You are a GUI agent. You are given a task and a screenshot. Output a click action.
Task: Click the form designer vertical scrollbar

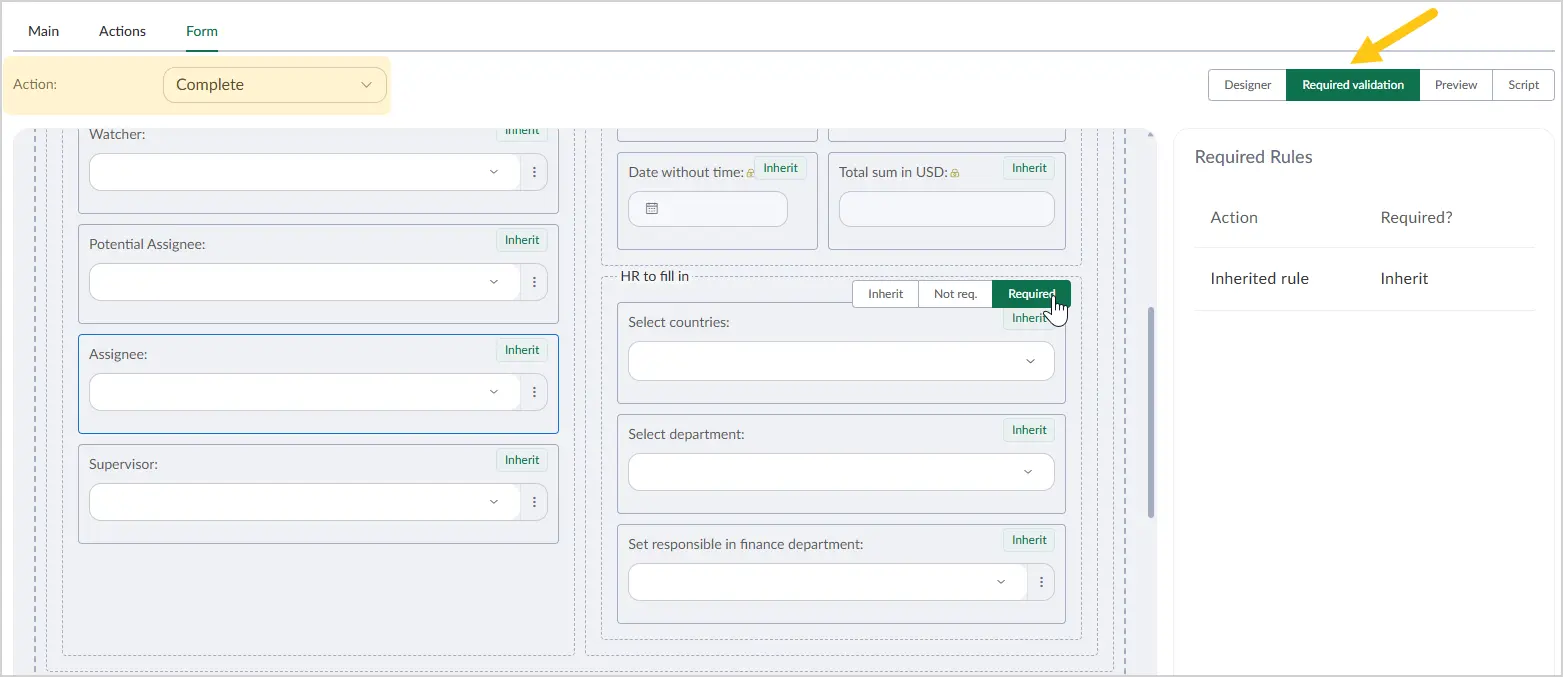[1151, 412]
